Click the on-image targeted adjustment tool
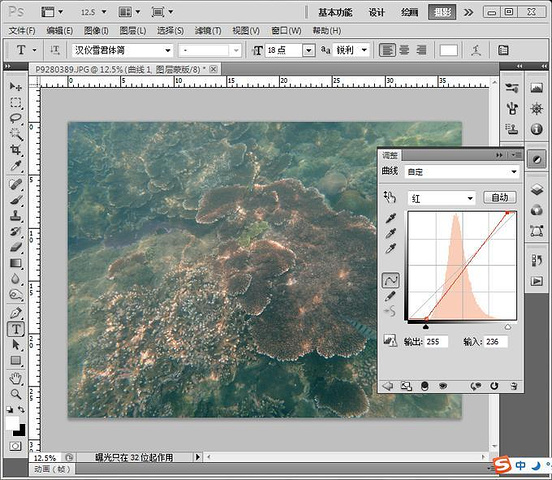Image resolution: width=552 pixels, height=480 pixels. pos(390,197)
